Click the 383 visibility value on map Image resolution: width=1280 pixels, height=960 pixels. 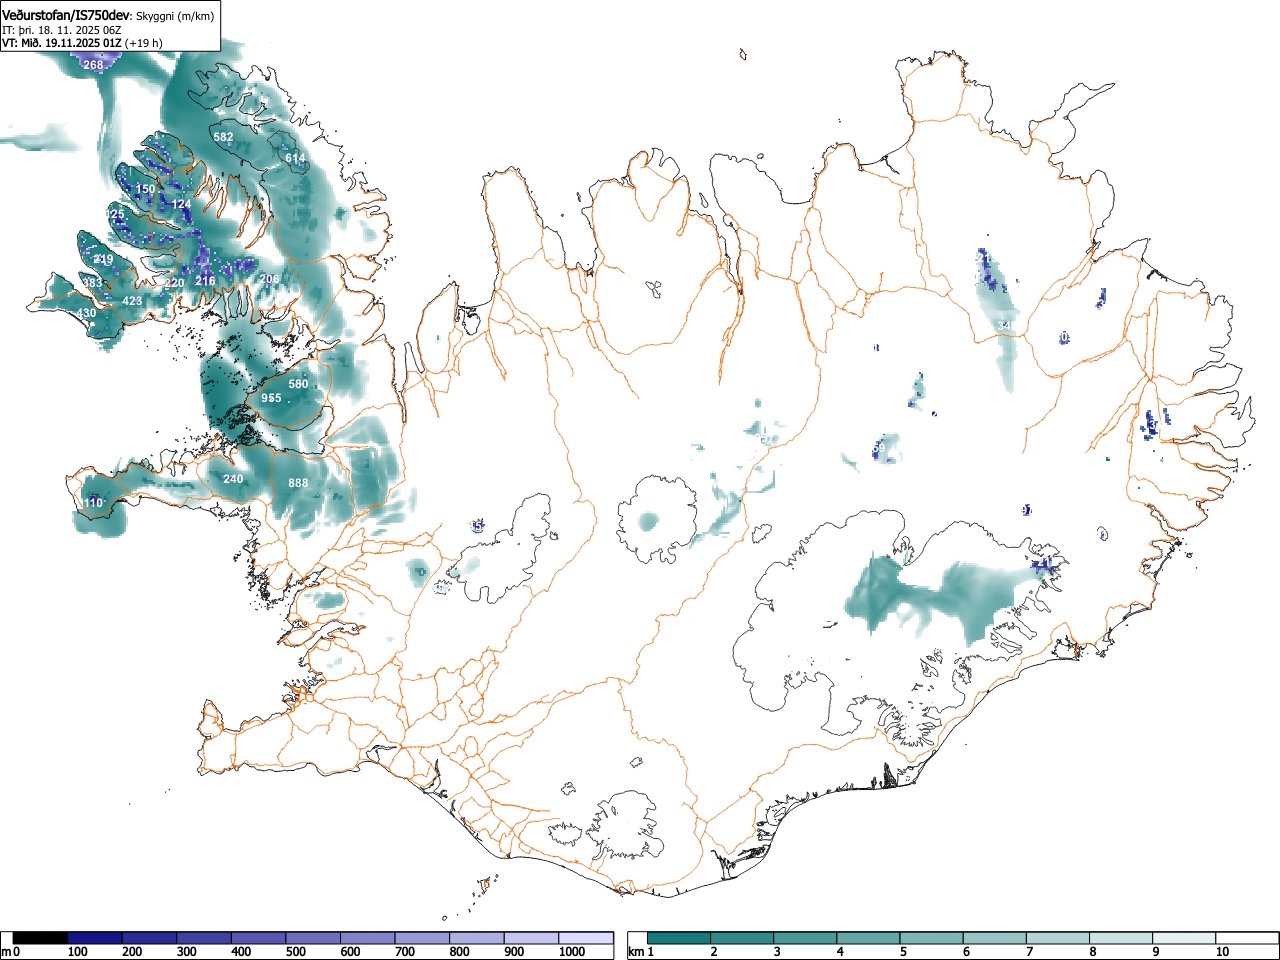(x=92, y=283)
